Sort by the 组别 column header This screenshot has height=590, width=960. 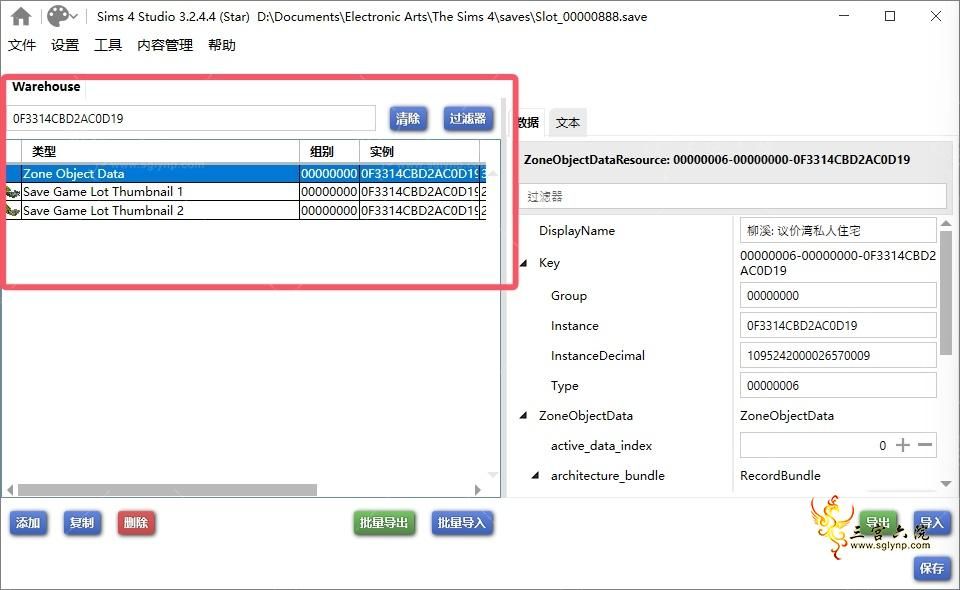point(329,151)
